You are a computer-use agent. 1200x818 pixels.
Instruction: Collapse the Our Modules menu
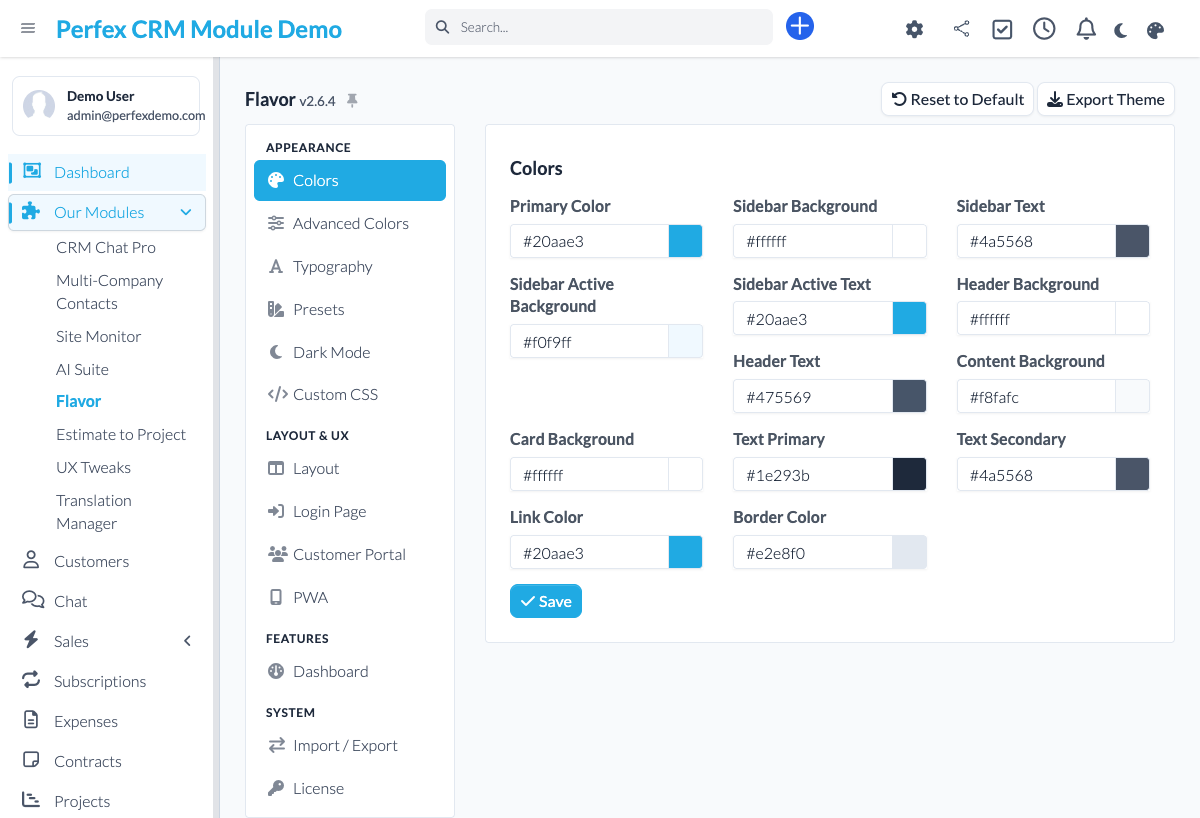pyautogui.click(x=185, y=212)
